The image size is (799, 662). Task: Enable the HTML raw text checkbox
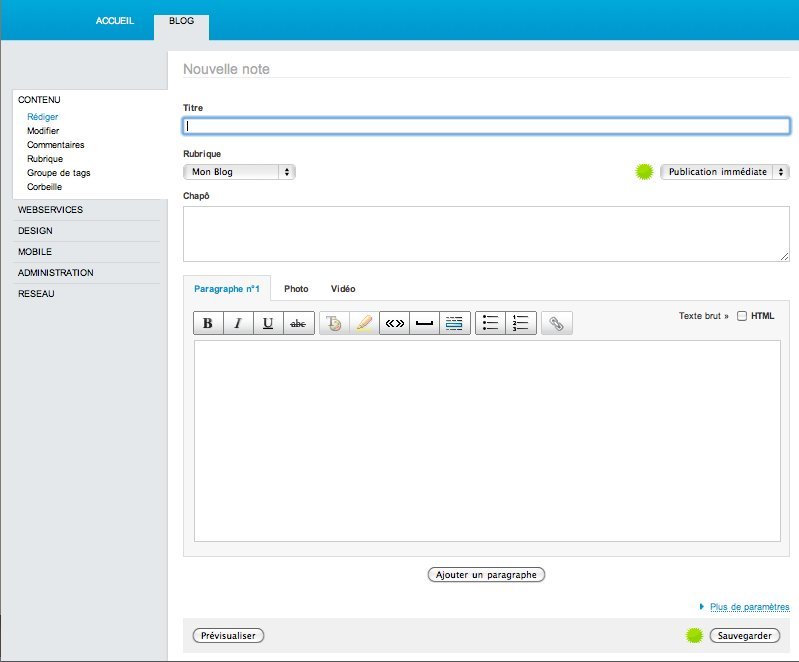point(742,316)
